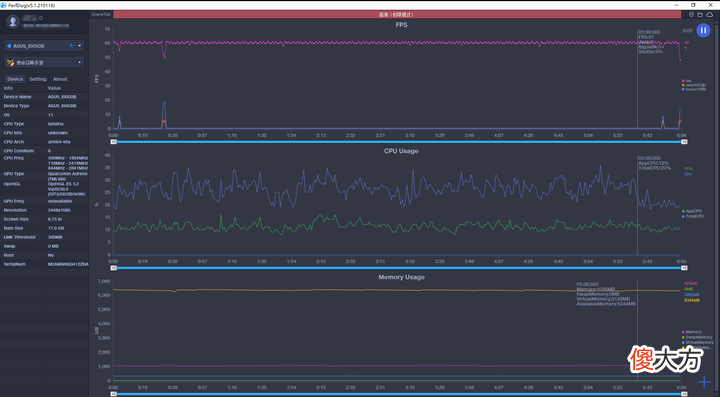Click CPU Usage range slider right handle
The image size is (720, 397).
684,268
